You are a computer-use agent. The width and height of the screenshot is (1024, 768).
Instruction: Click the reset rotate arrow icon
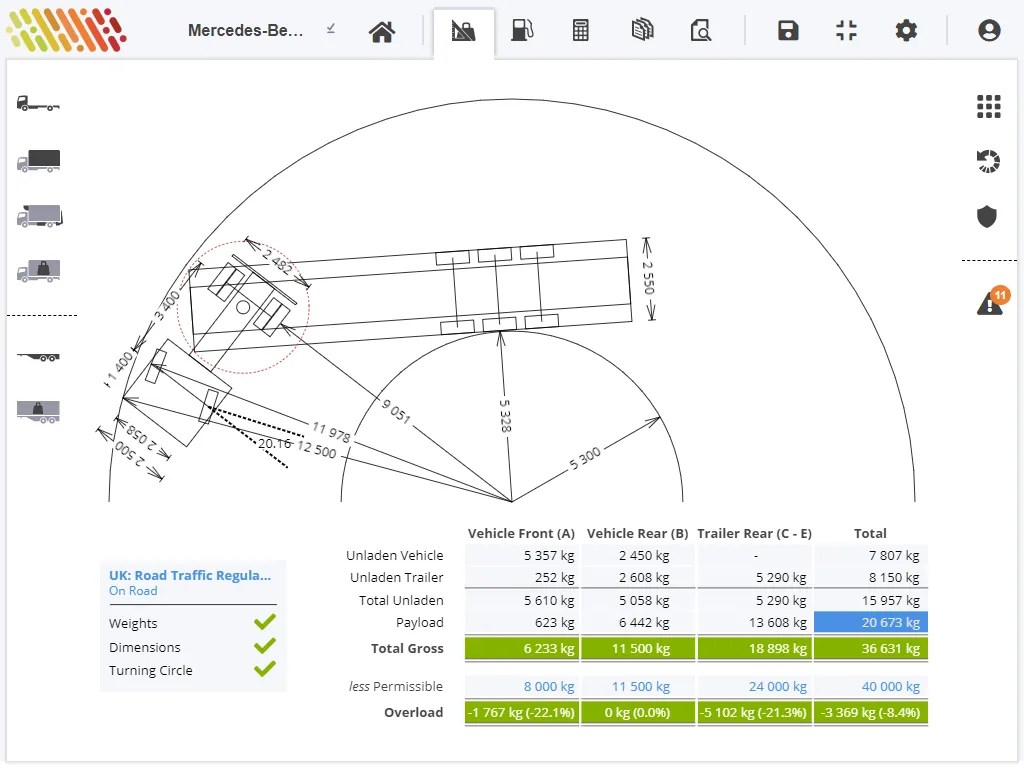pyautogui.click(x=987, y=161)
